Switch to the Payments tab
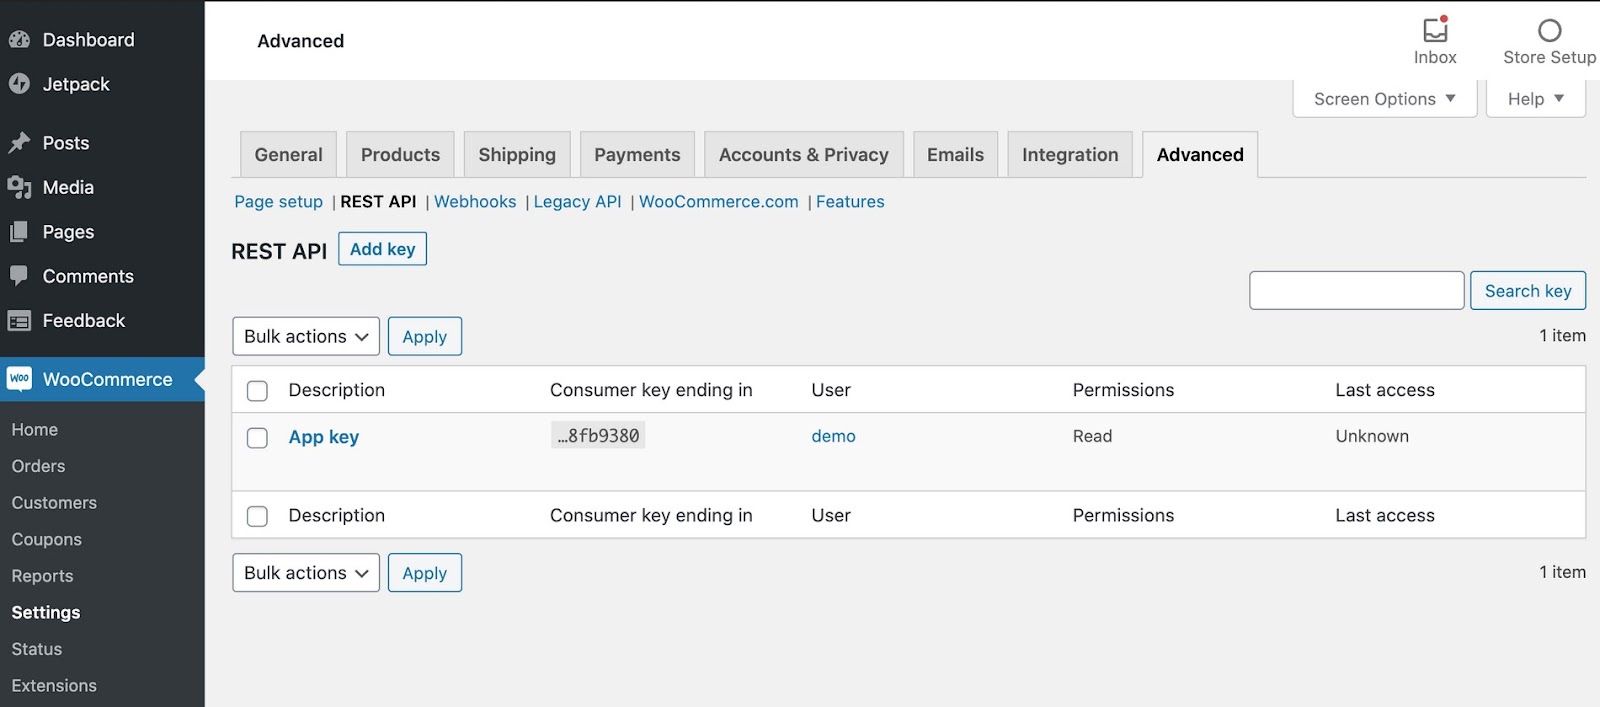This screenshot has height=707, width=1600. point(637,155)
